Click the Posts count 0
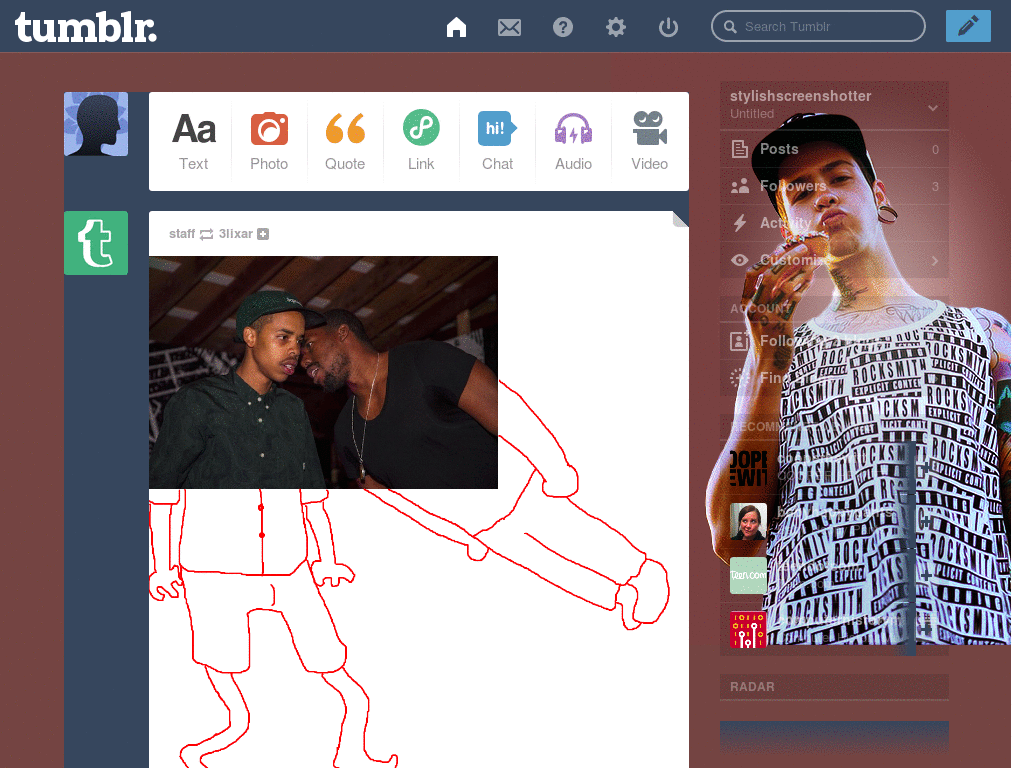Viewport: 1024px width, 768px height. click(x=935, y=150)
